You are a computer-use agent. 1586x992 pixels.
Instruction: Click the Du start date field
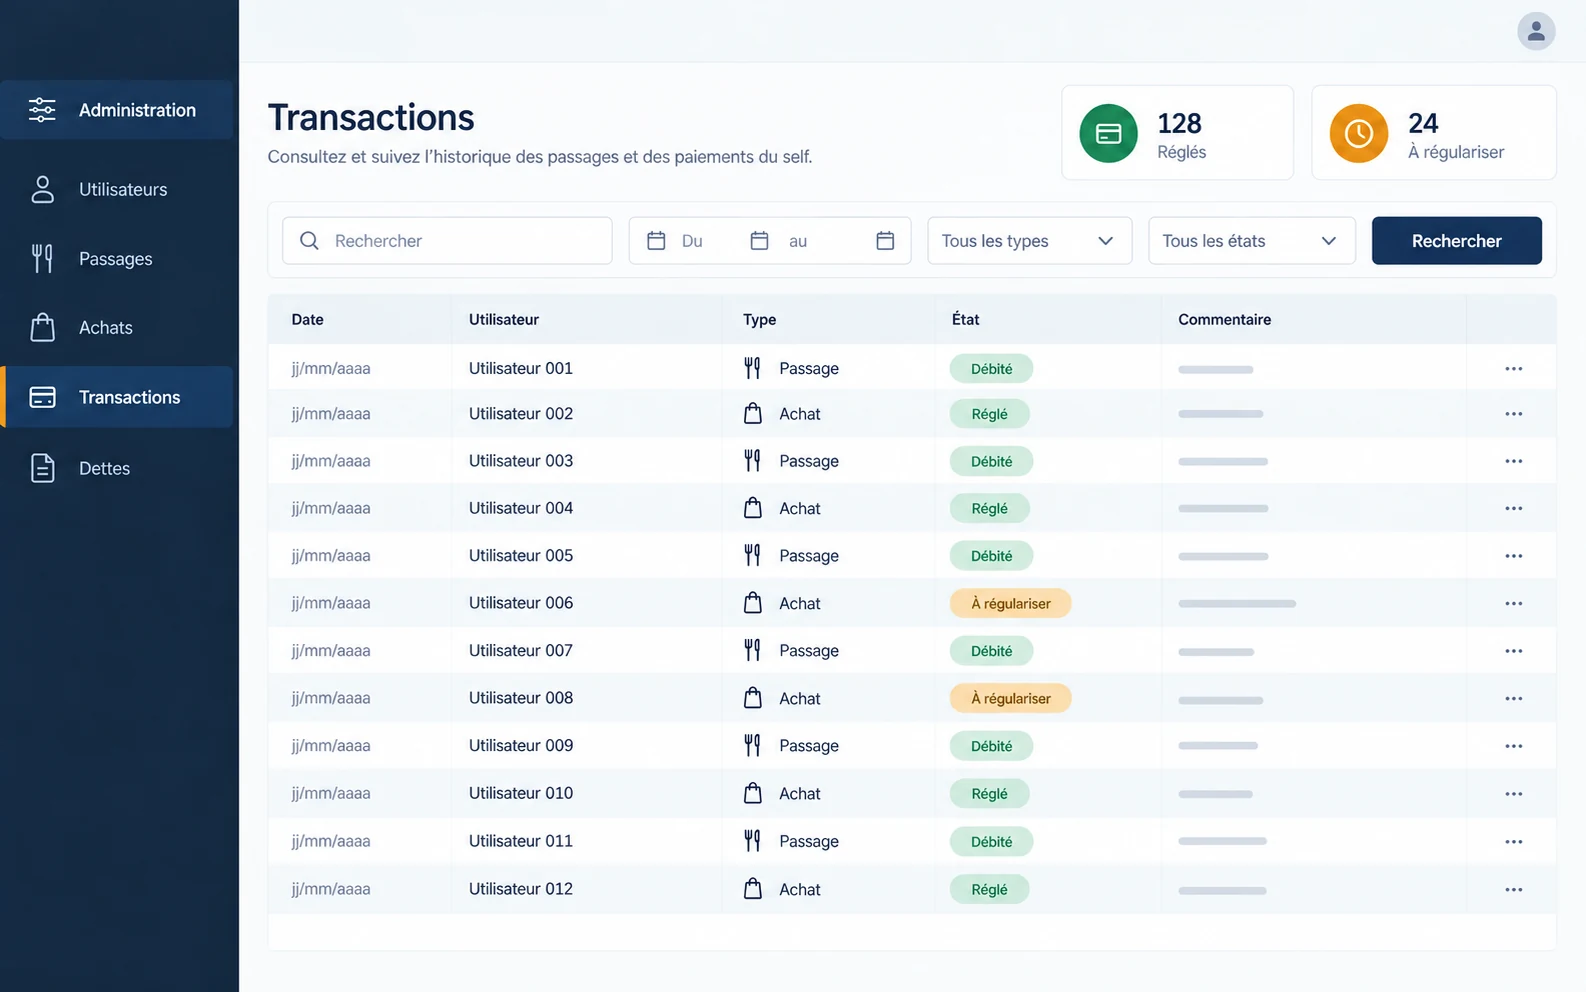tap(692, 241)
